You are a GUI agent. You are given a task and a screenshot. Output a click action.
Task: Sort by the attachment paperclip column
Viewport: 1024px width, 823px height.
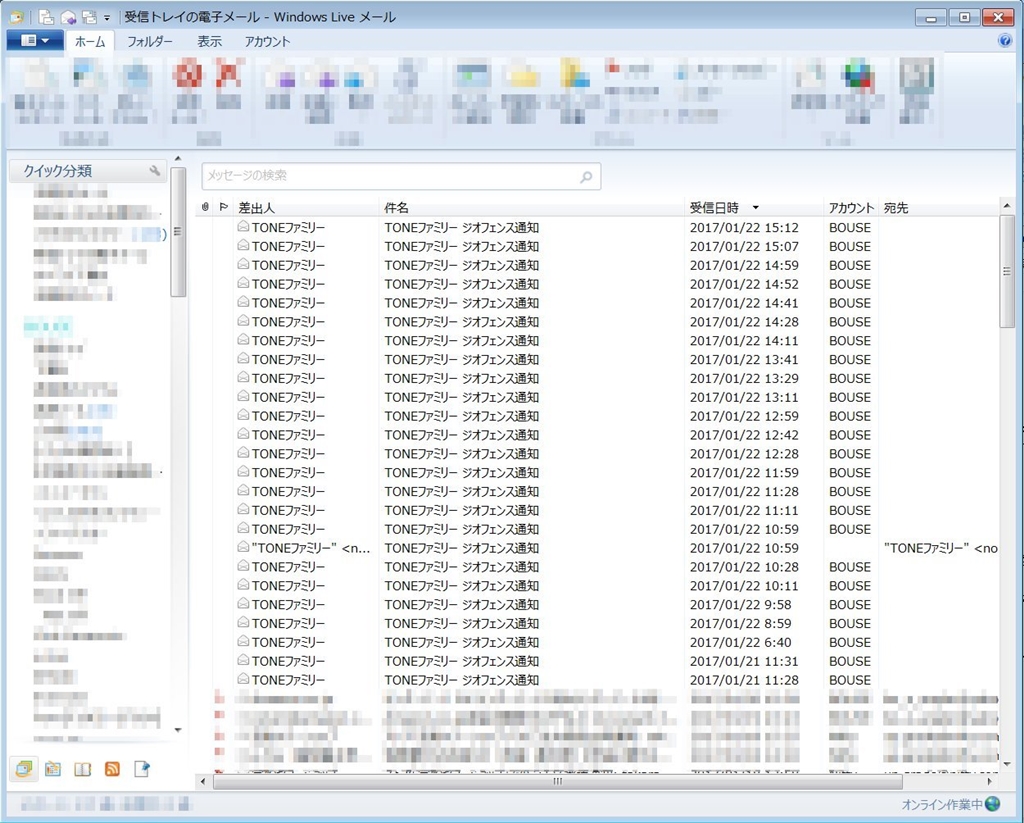[x=205, y=207]
